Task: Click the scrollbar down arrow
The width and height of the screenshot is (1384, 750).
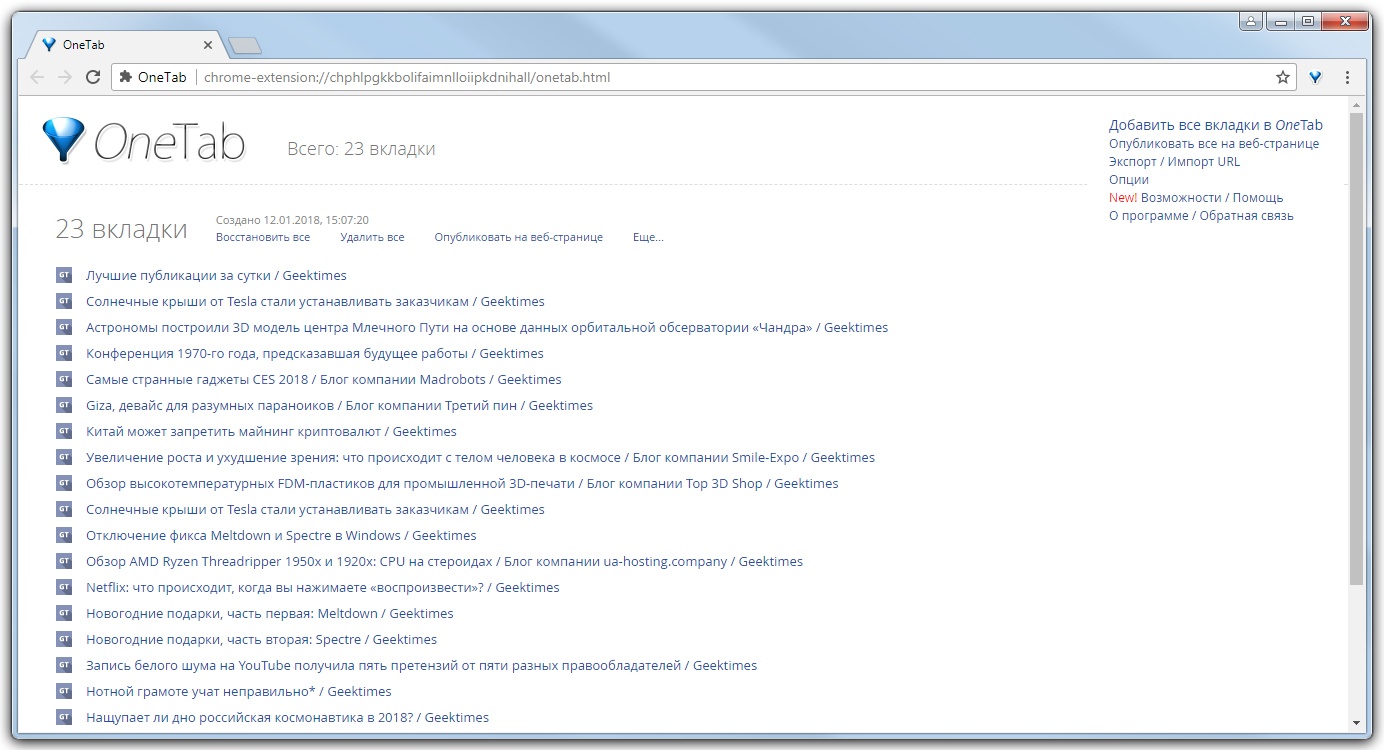Action: (1356, 723)
